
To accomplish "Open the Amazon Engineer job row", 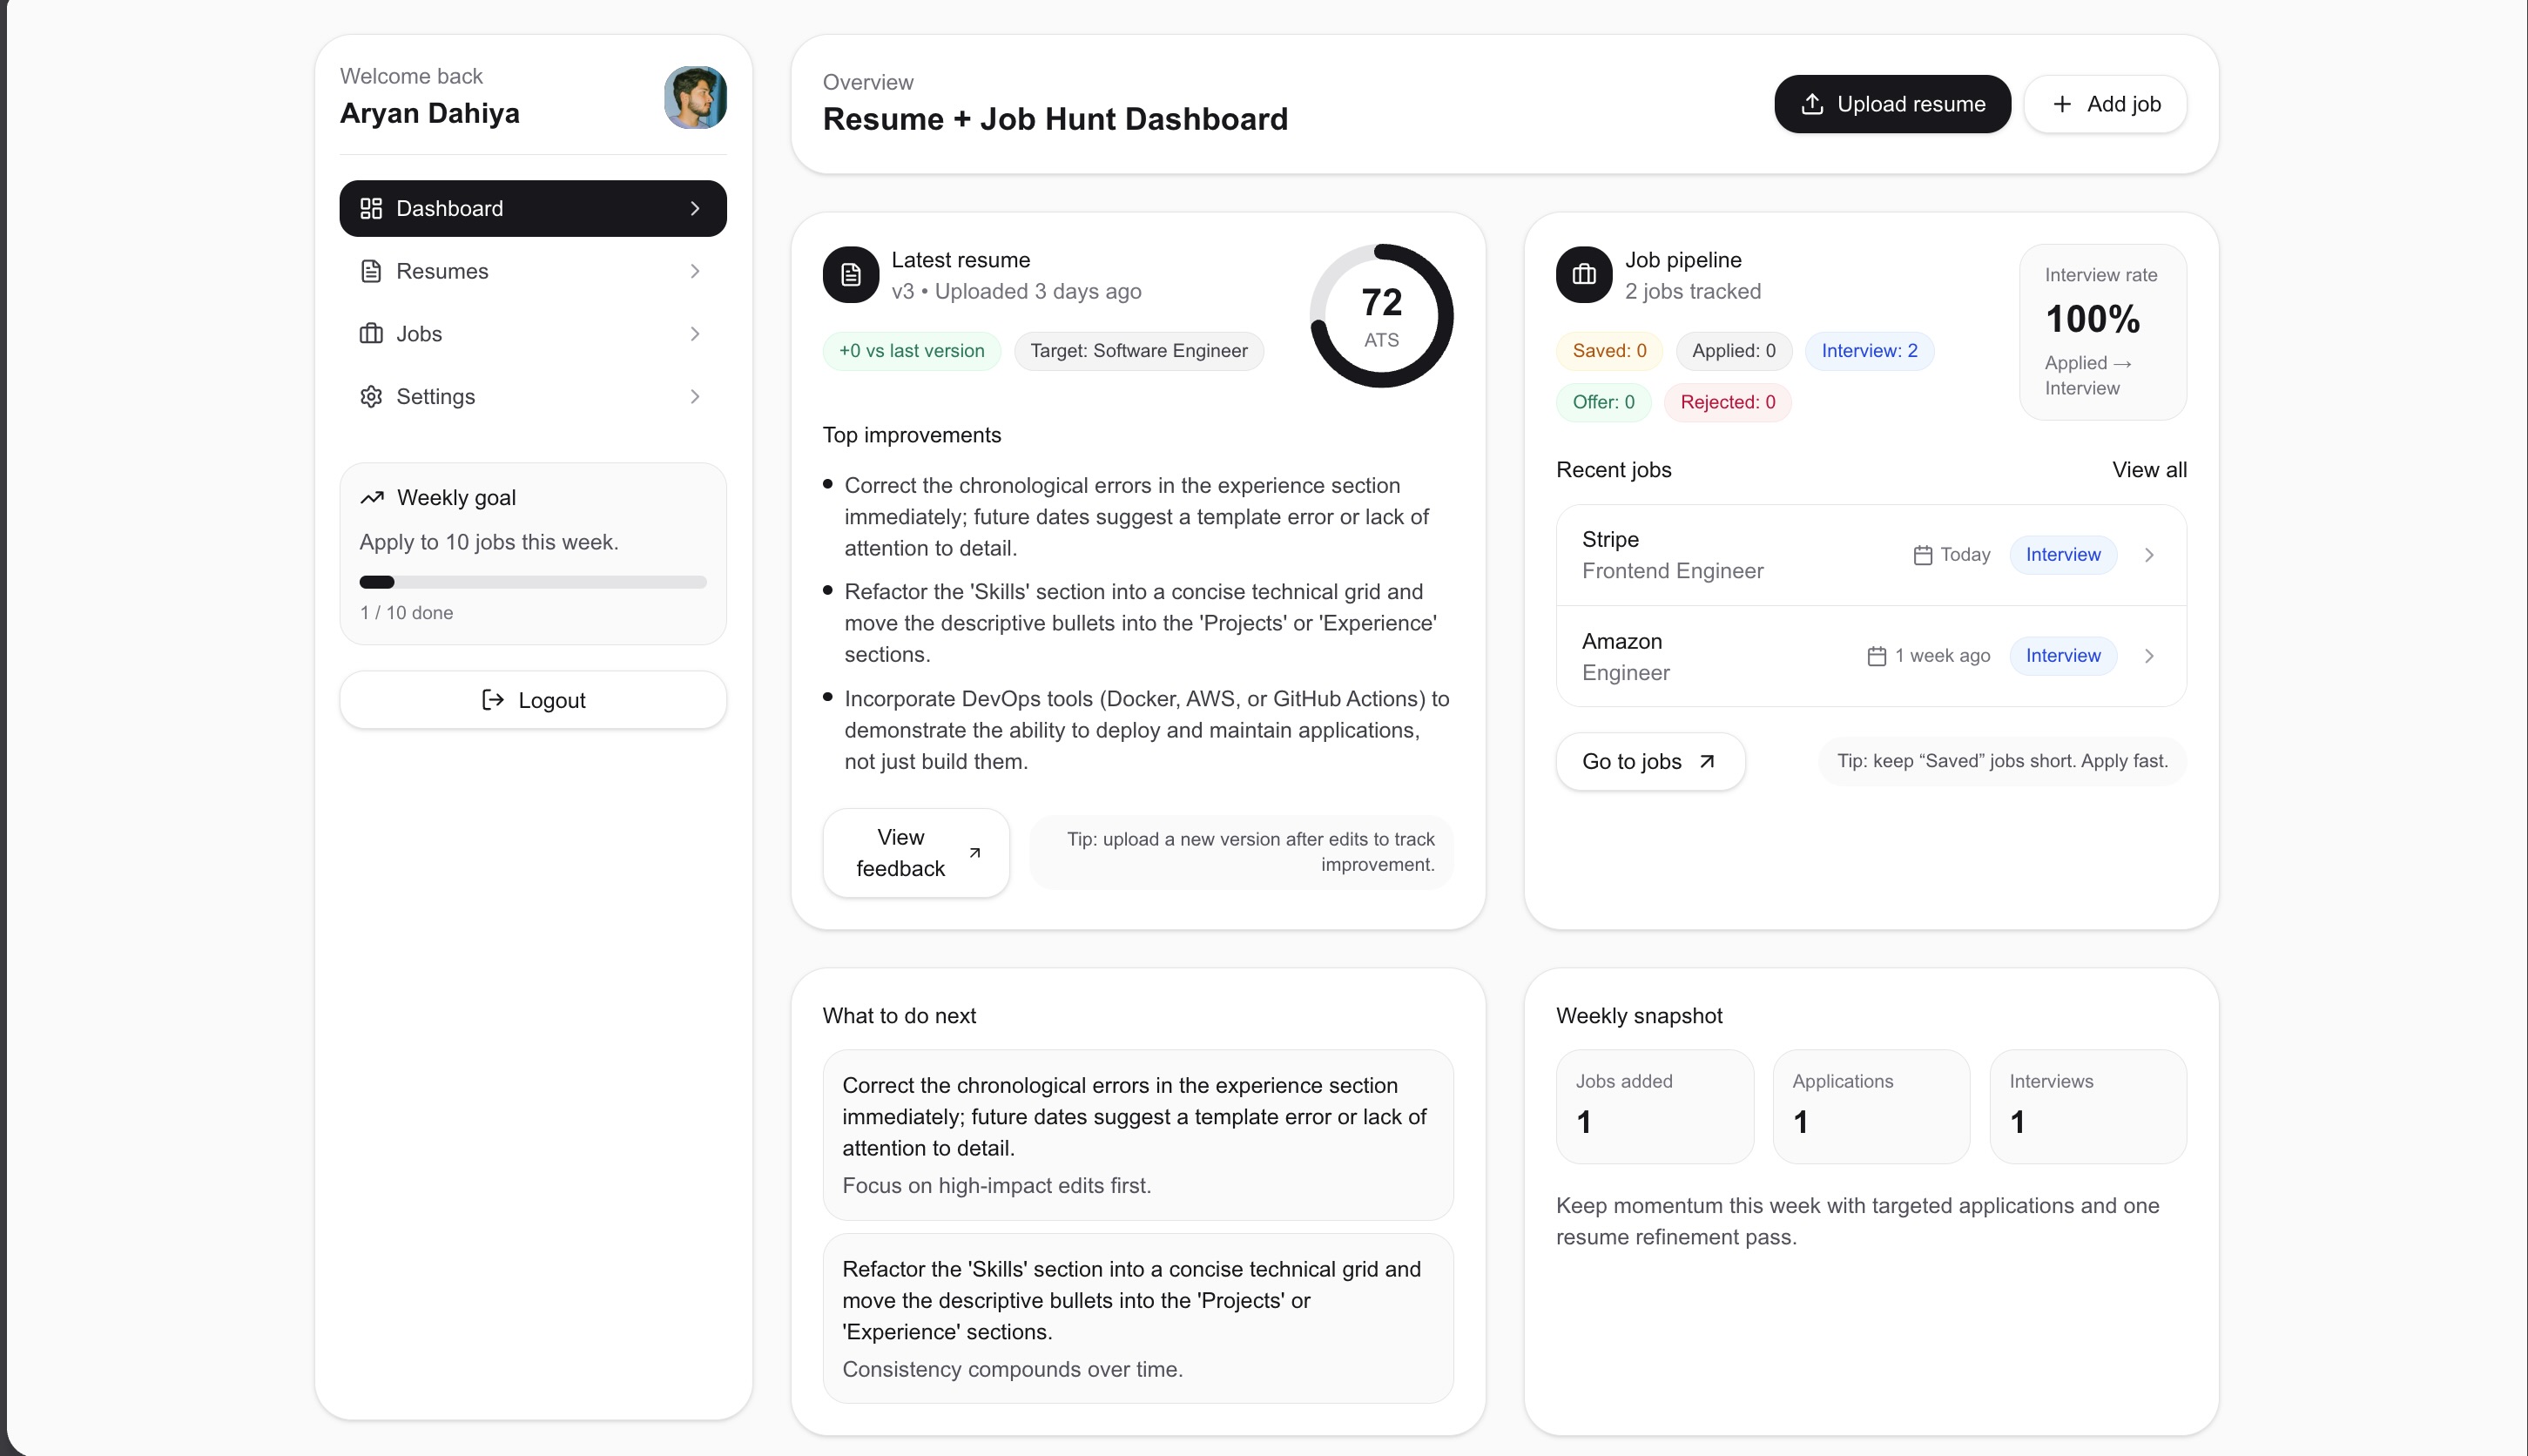I will point(1871,656).
